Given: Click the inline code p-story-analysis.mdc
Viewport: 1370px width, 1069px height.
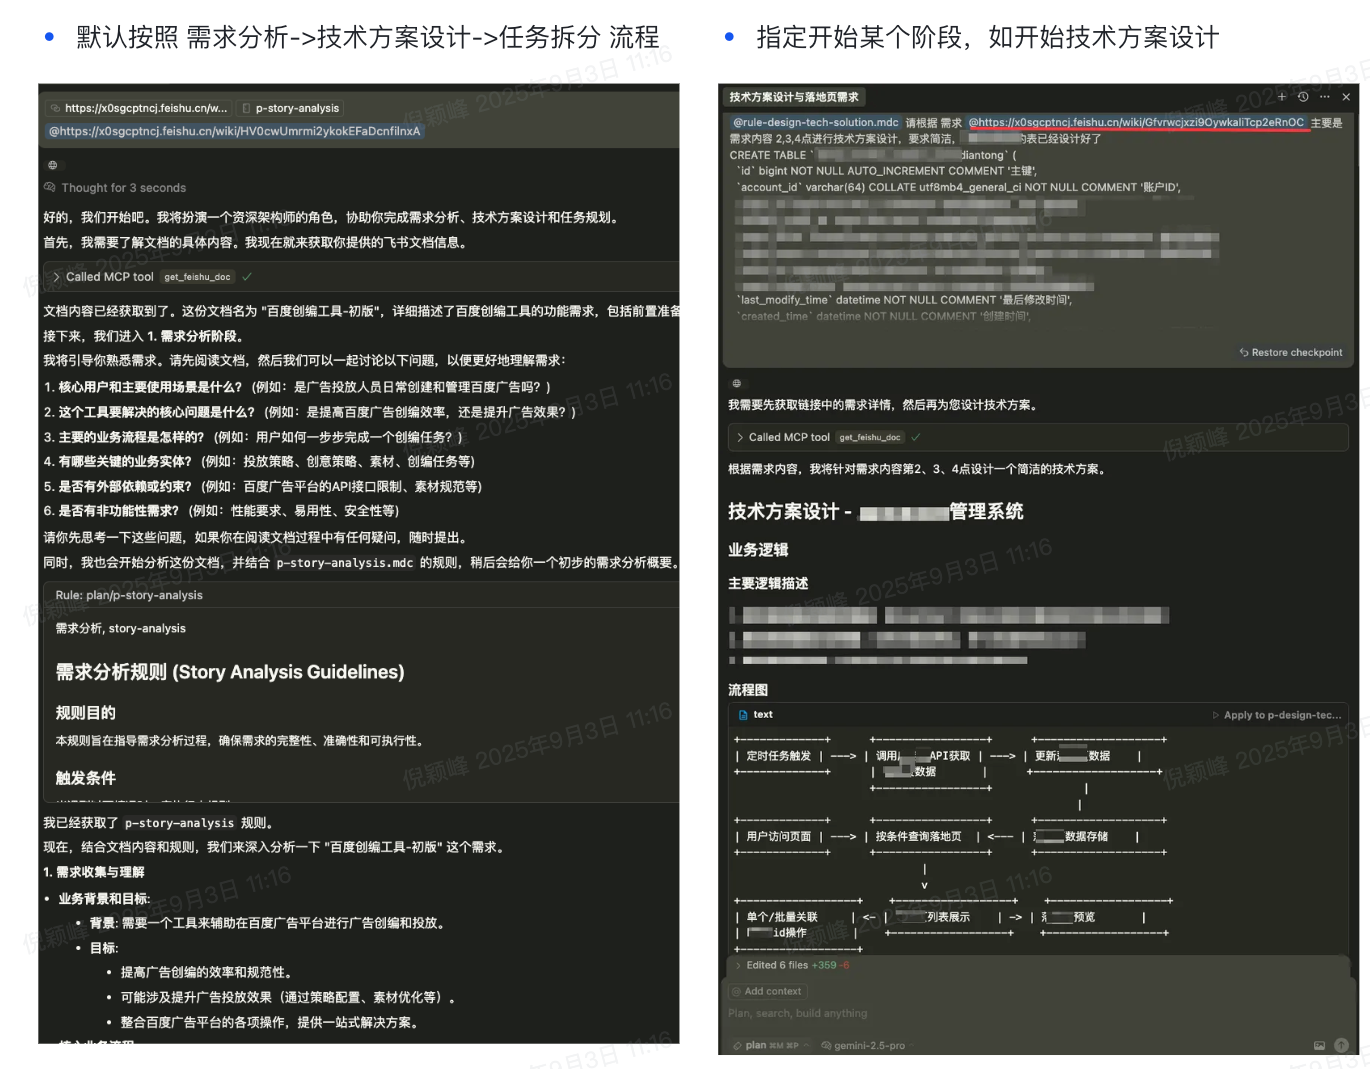Looking at the screenshot, I should [345, 563].
